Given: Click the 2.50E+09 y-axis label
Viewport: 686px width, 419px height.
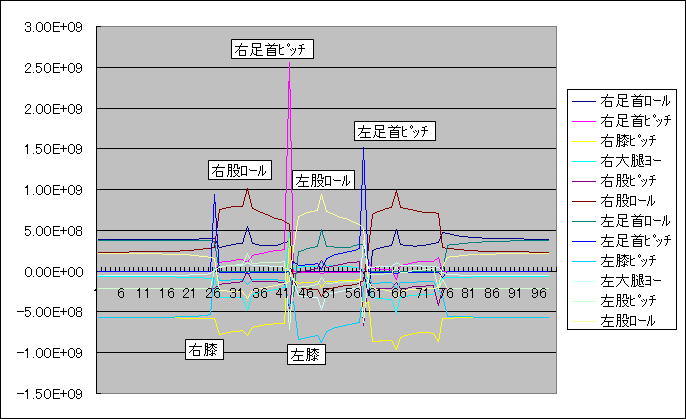Looking at the screenshot, I should (53, 68).
